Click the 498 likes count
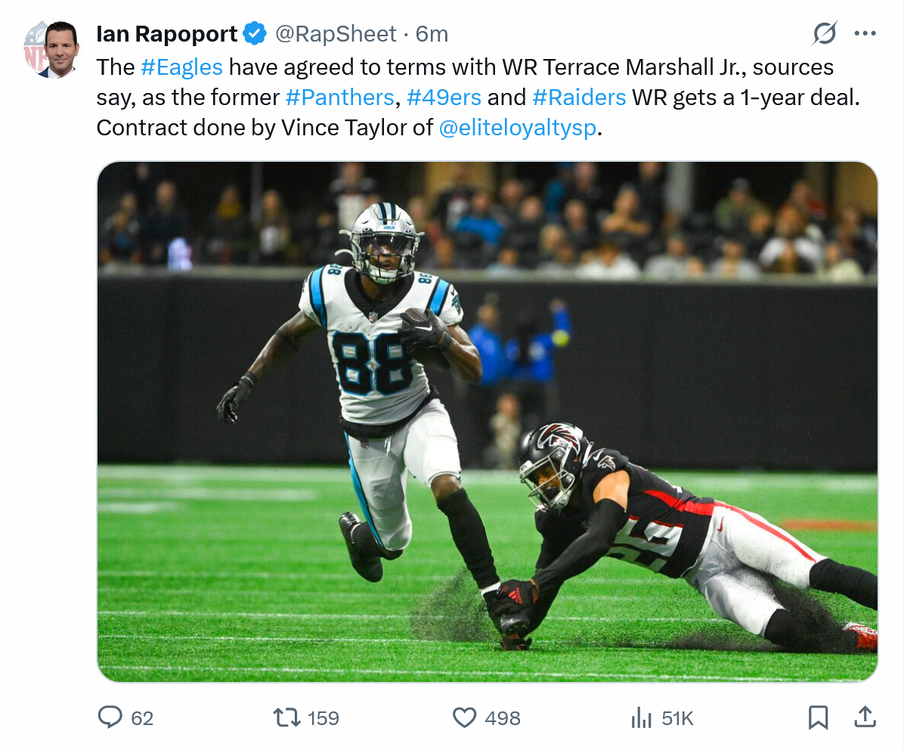Image resolution: width=904 pixels, height=750 pixels. click(502, 718)
